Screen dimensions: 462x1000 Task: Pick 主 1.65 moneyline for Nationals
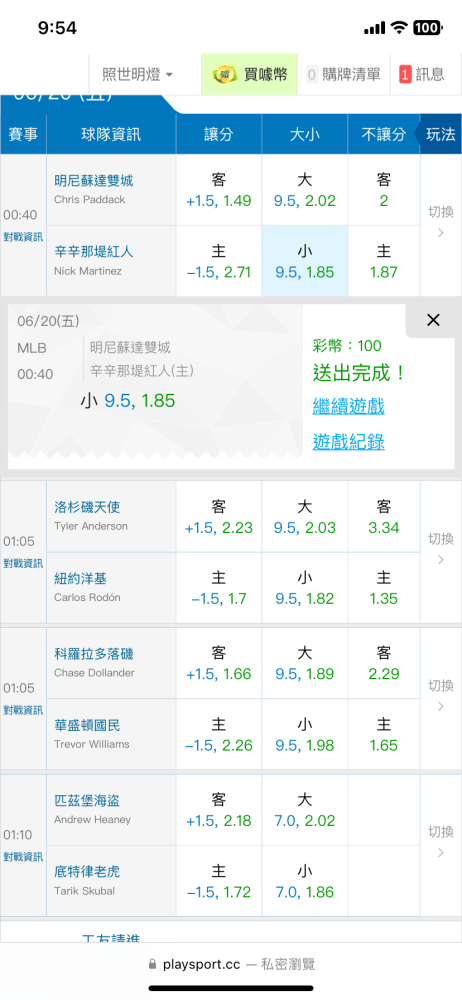pyautogui.click(x=384, y=735)
